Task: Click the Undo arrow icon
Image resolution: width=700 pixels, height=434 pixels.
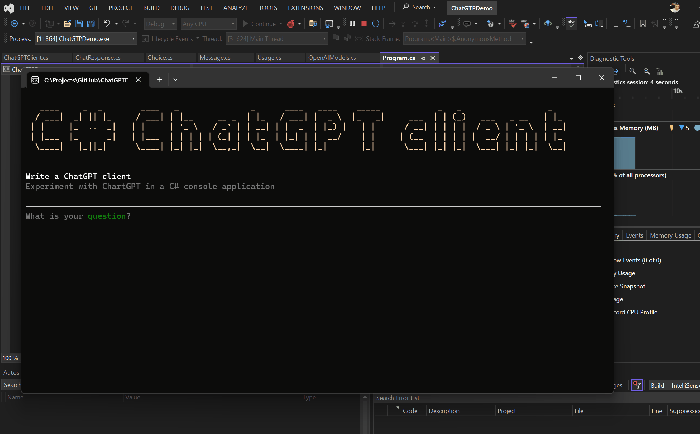Action: click(107, 24)
